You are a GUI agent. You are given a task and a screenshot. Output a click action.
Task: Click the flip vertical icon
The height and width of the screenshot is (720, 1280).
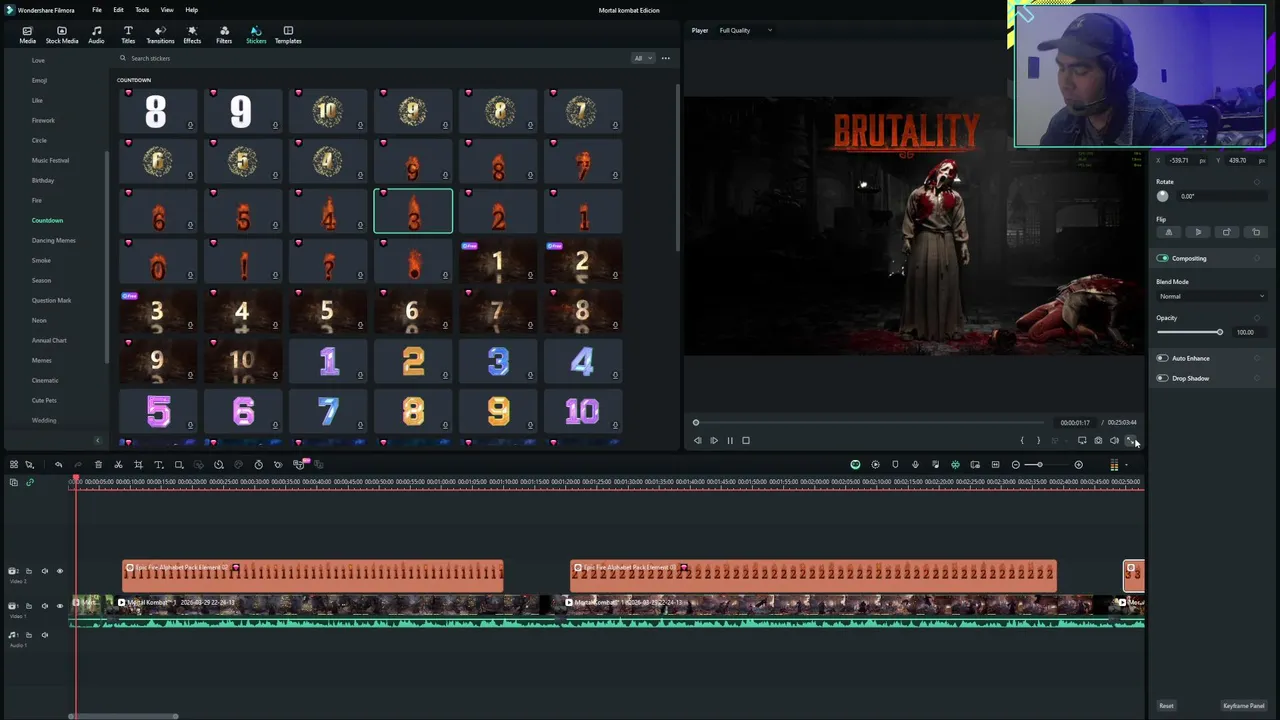click(1198, 232)
